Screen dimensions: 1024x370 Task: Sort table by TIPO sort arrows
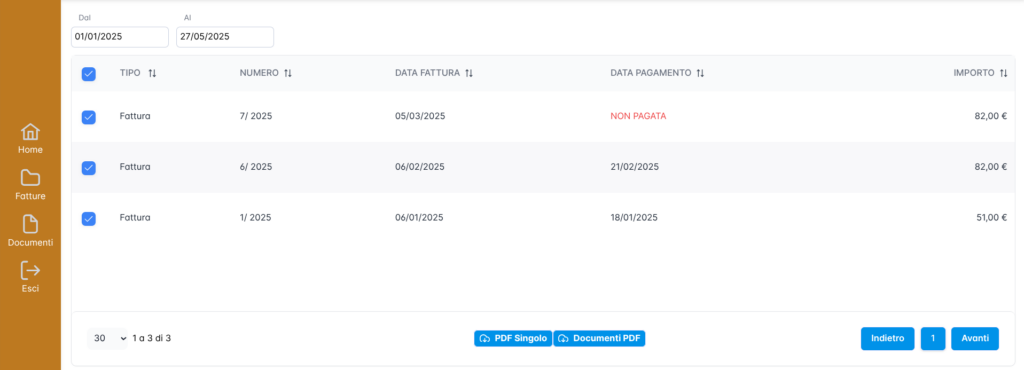152,74
